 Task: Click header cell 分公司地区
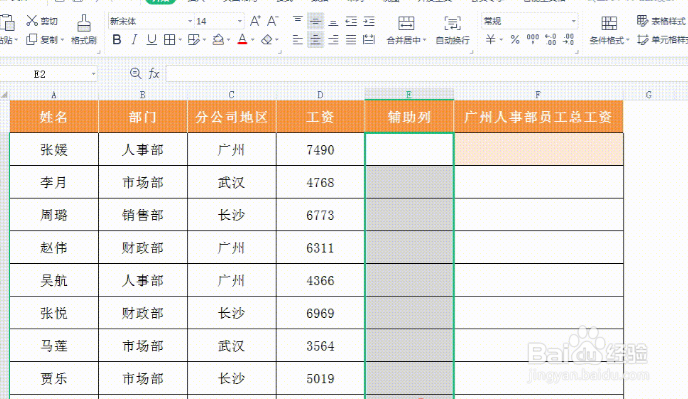click(x=232, y=117)
